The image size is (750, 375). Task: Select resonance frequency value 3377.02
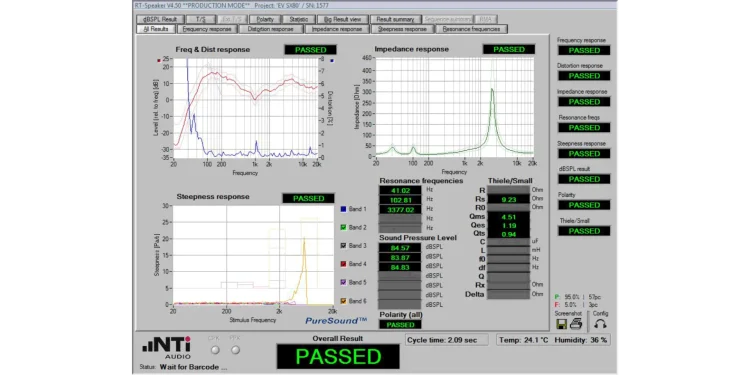tap(400, 209)
